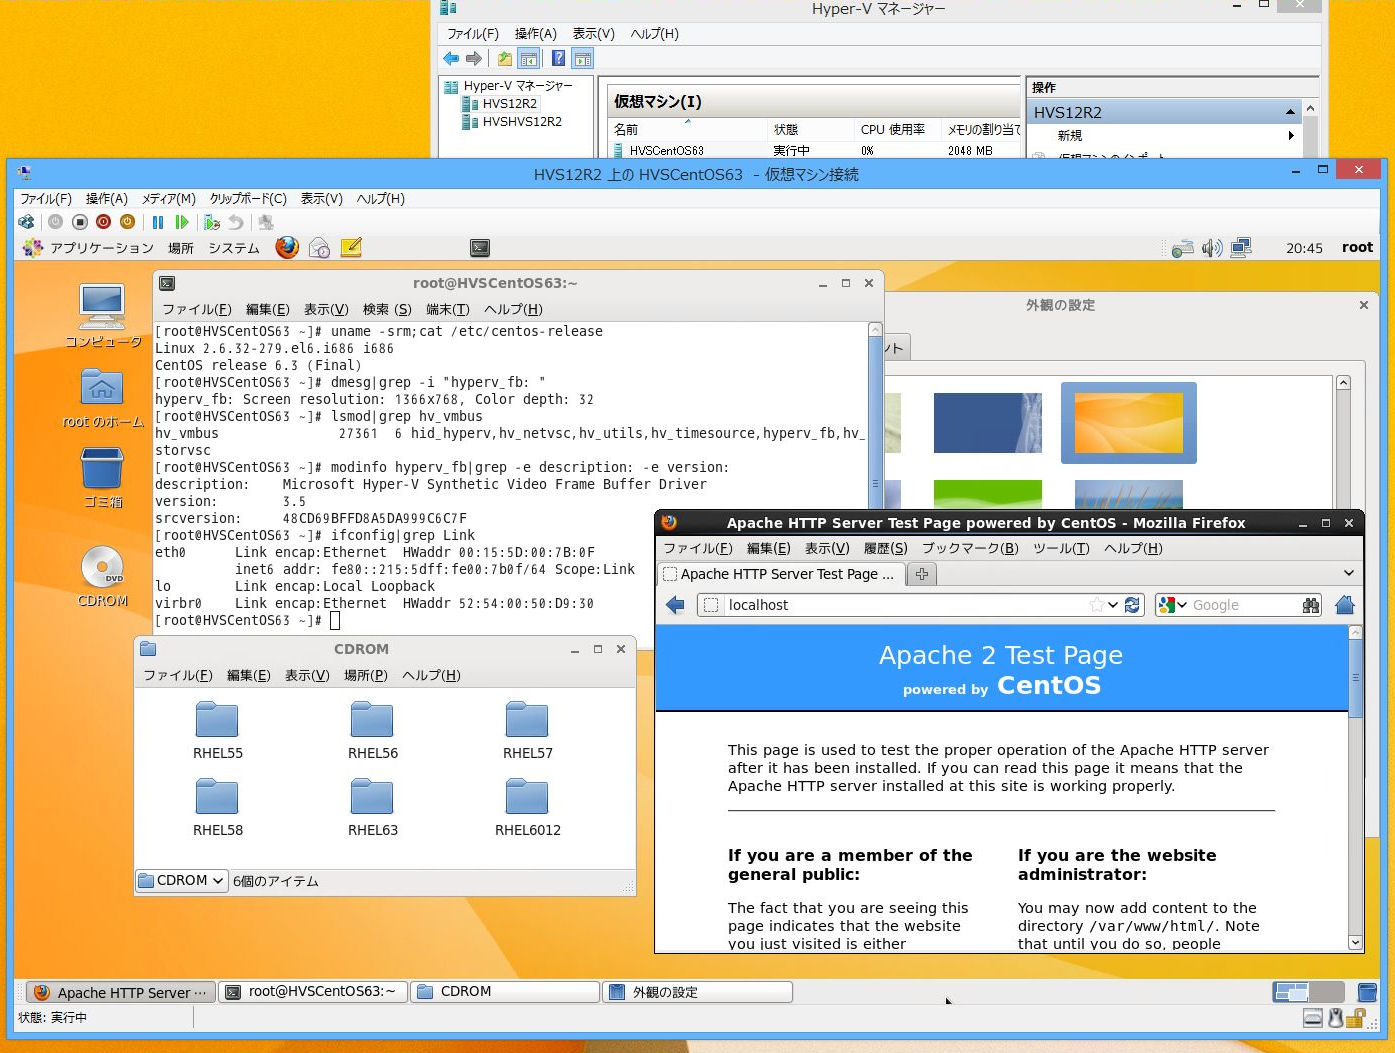
Task: Choose the orange wallpaper thumbnail
Action: (x=1128, y=423)
